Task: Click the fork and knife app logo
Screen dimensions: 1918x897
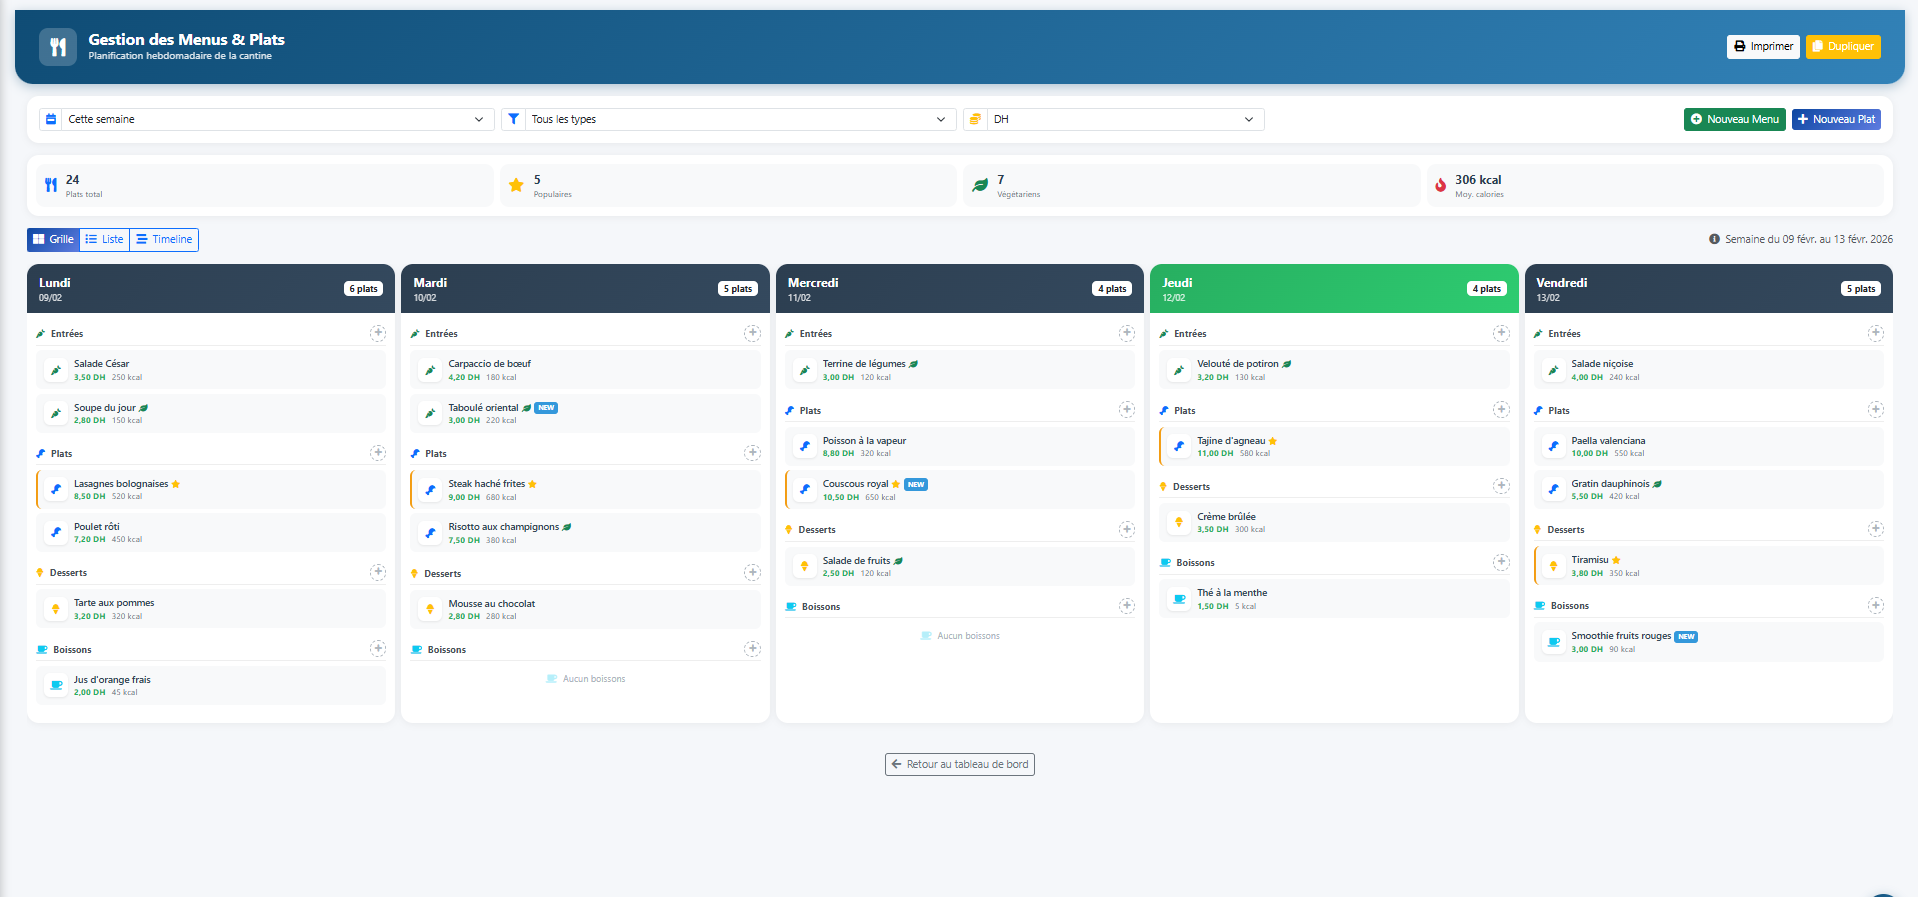Action: (x=58, y=47)
